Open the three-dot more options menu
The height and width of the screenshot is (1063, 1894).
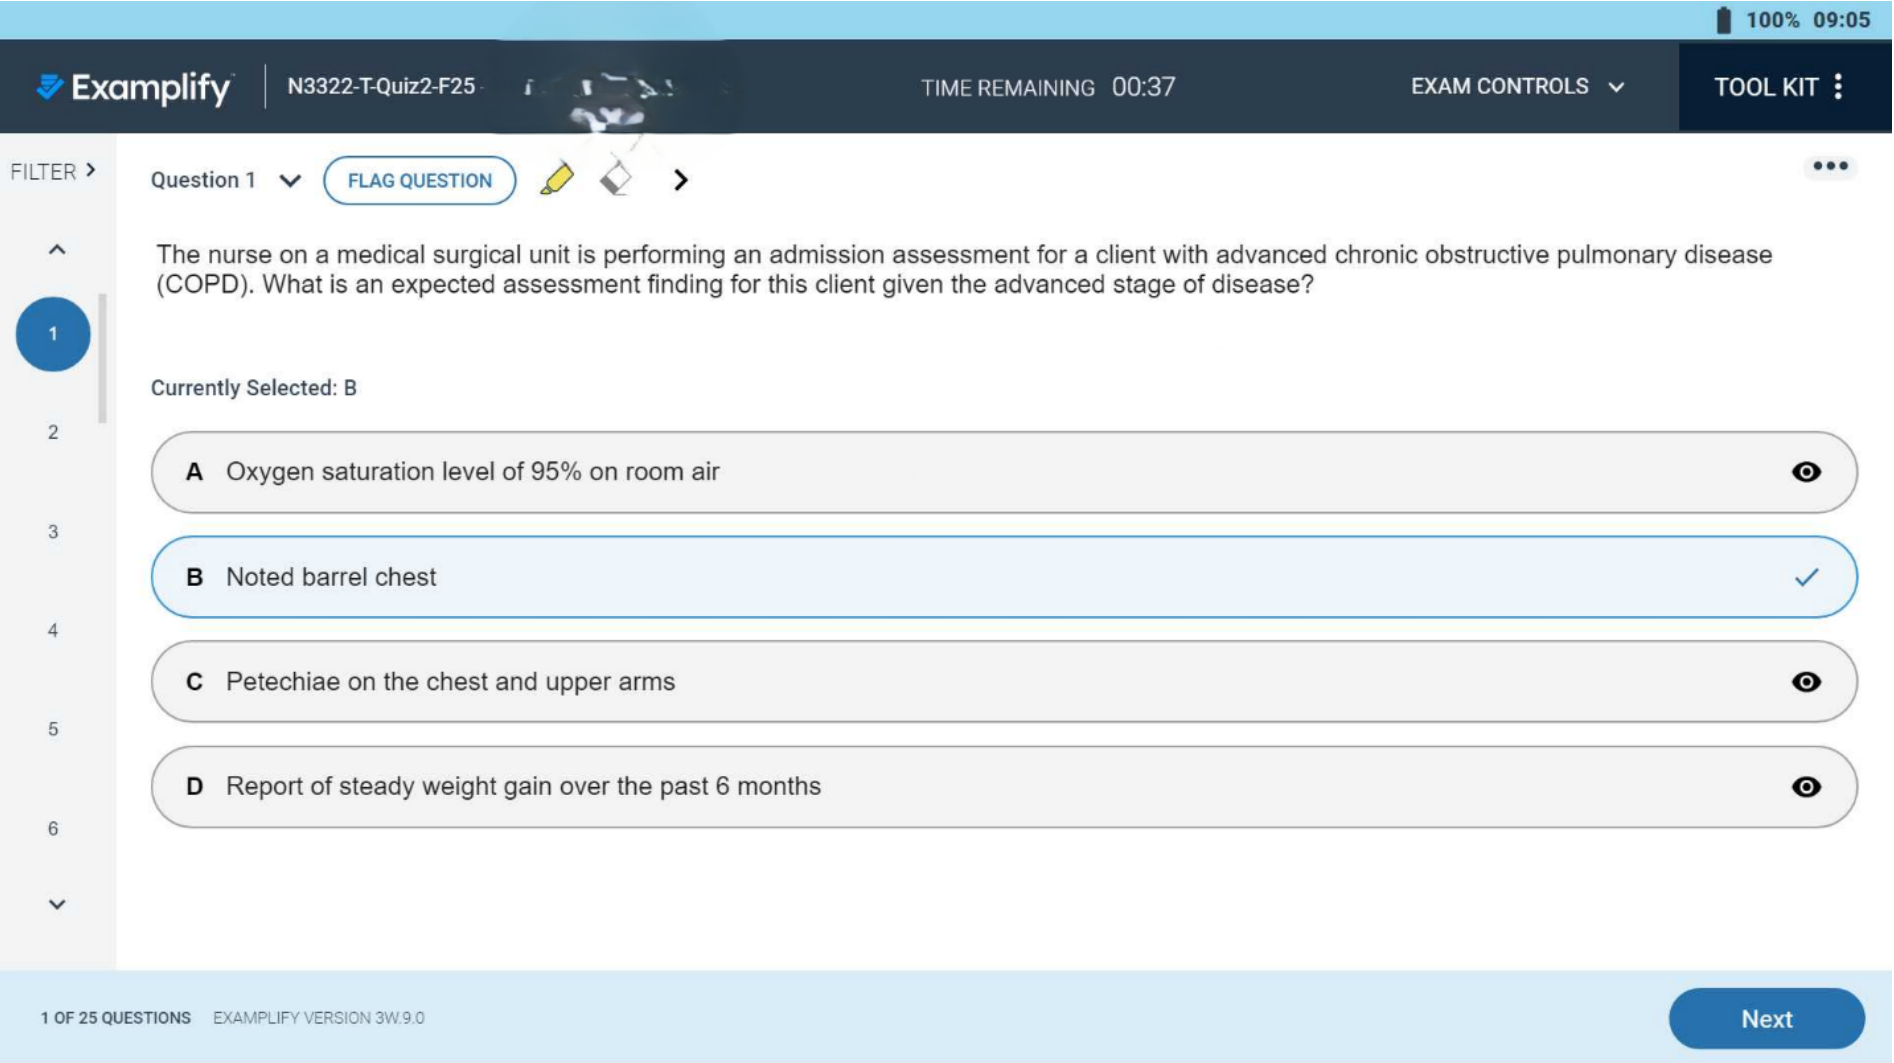coord(1829,167)
